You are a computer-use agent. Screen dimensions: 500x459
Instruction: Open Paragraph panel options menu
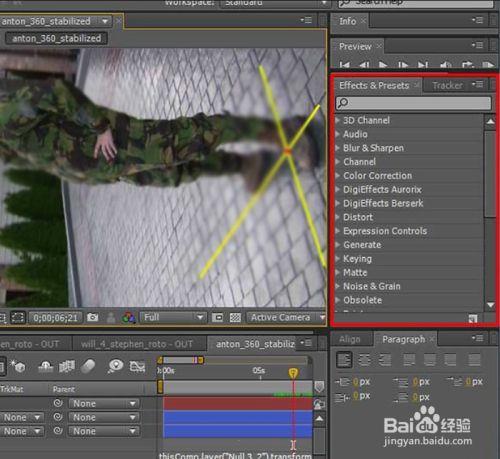[x=477, y=339]
